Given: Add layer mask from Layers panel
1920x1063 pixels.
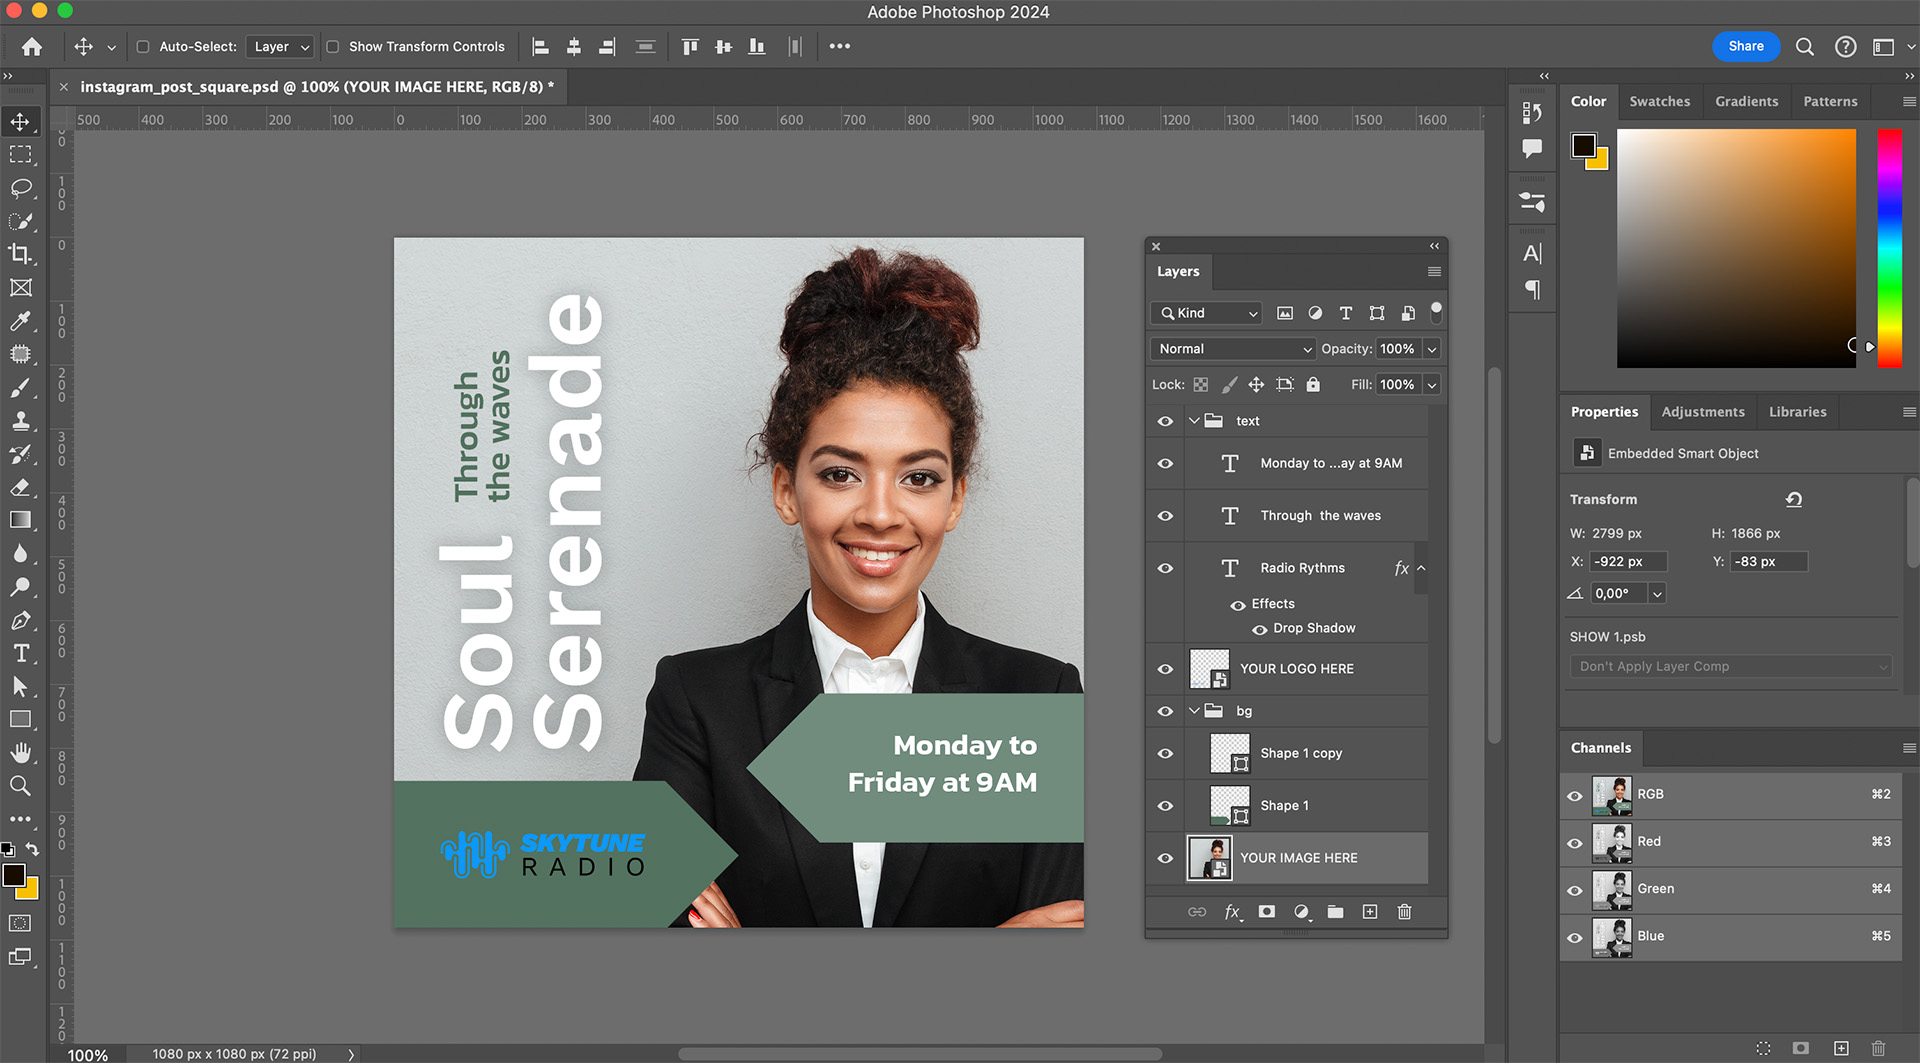Looking at the screenshot, I should pos(1267,912).
